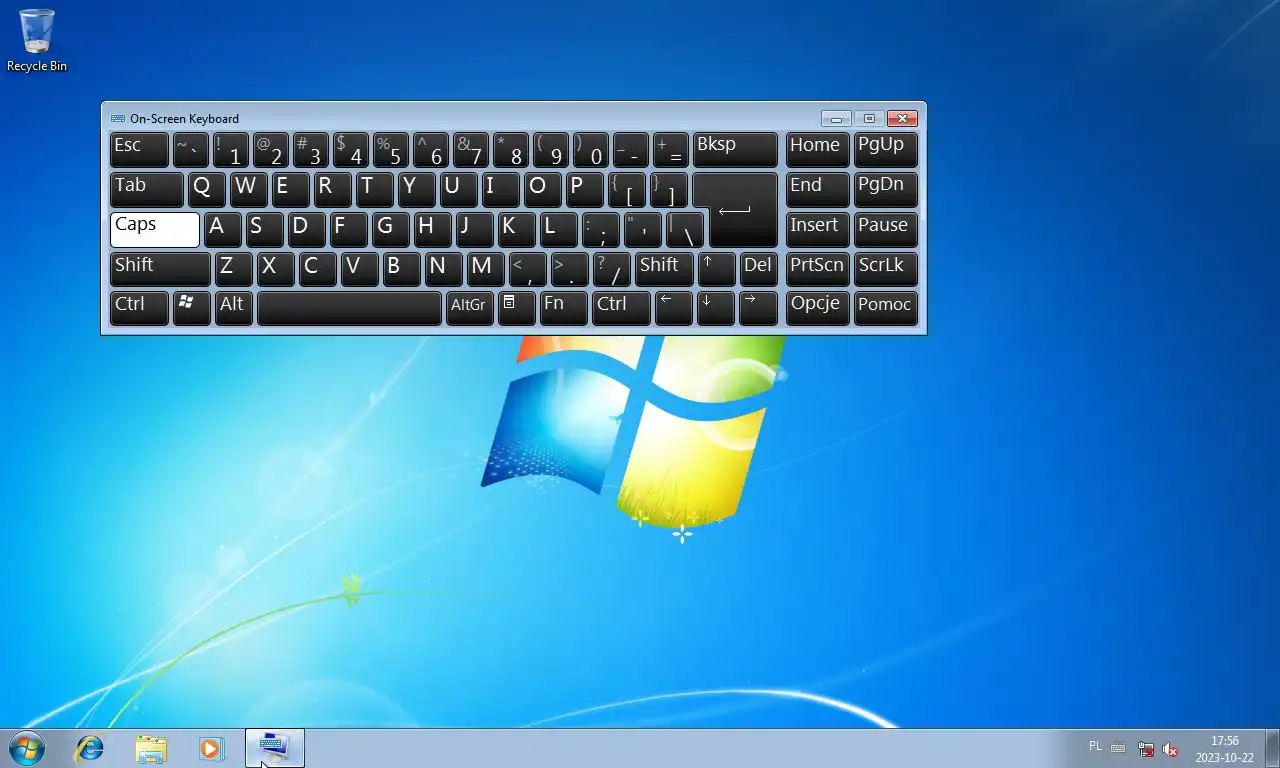The image size is (1280, 768).
Task: Click the number 1 key
Action: [x=231, y=150]
